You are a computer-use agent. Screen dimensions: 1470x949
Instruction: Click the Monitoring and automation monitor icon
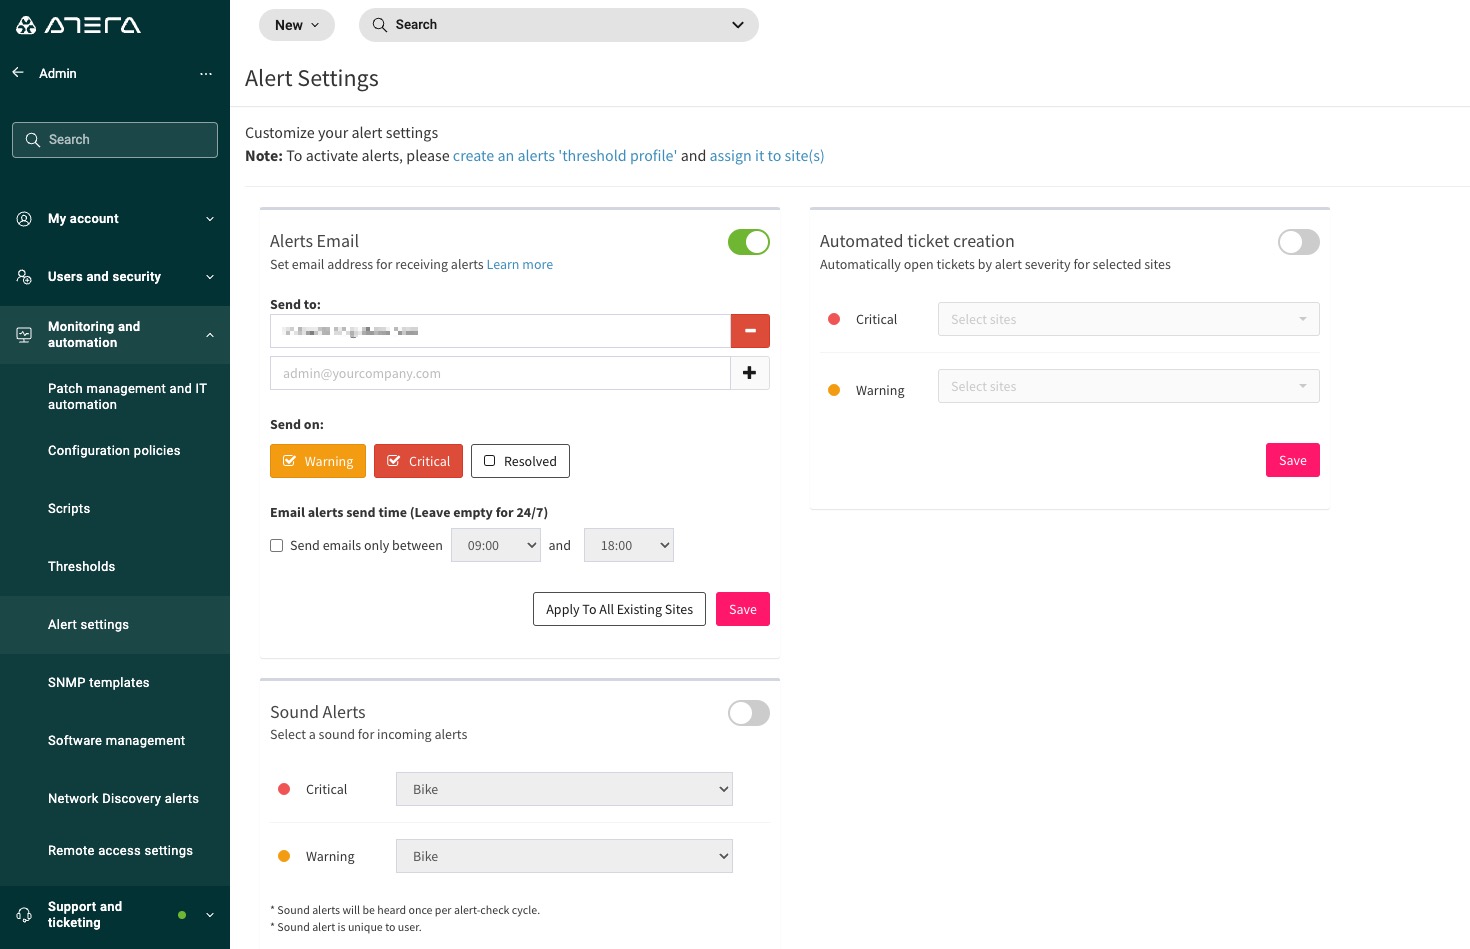click(24, 335)
